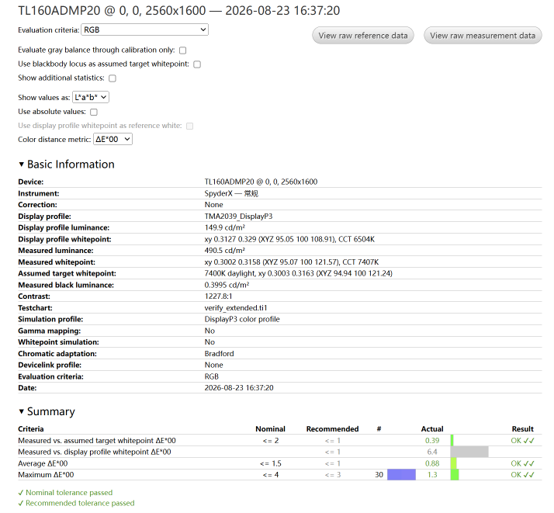Open the Evaluation criteria RGB dropdown

(145, 30)
